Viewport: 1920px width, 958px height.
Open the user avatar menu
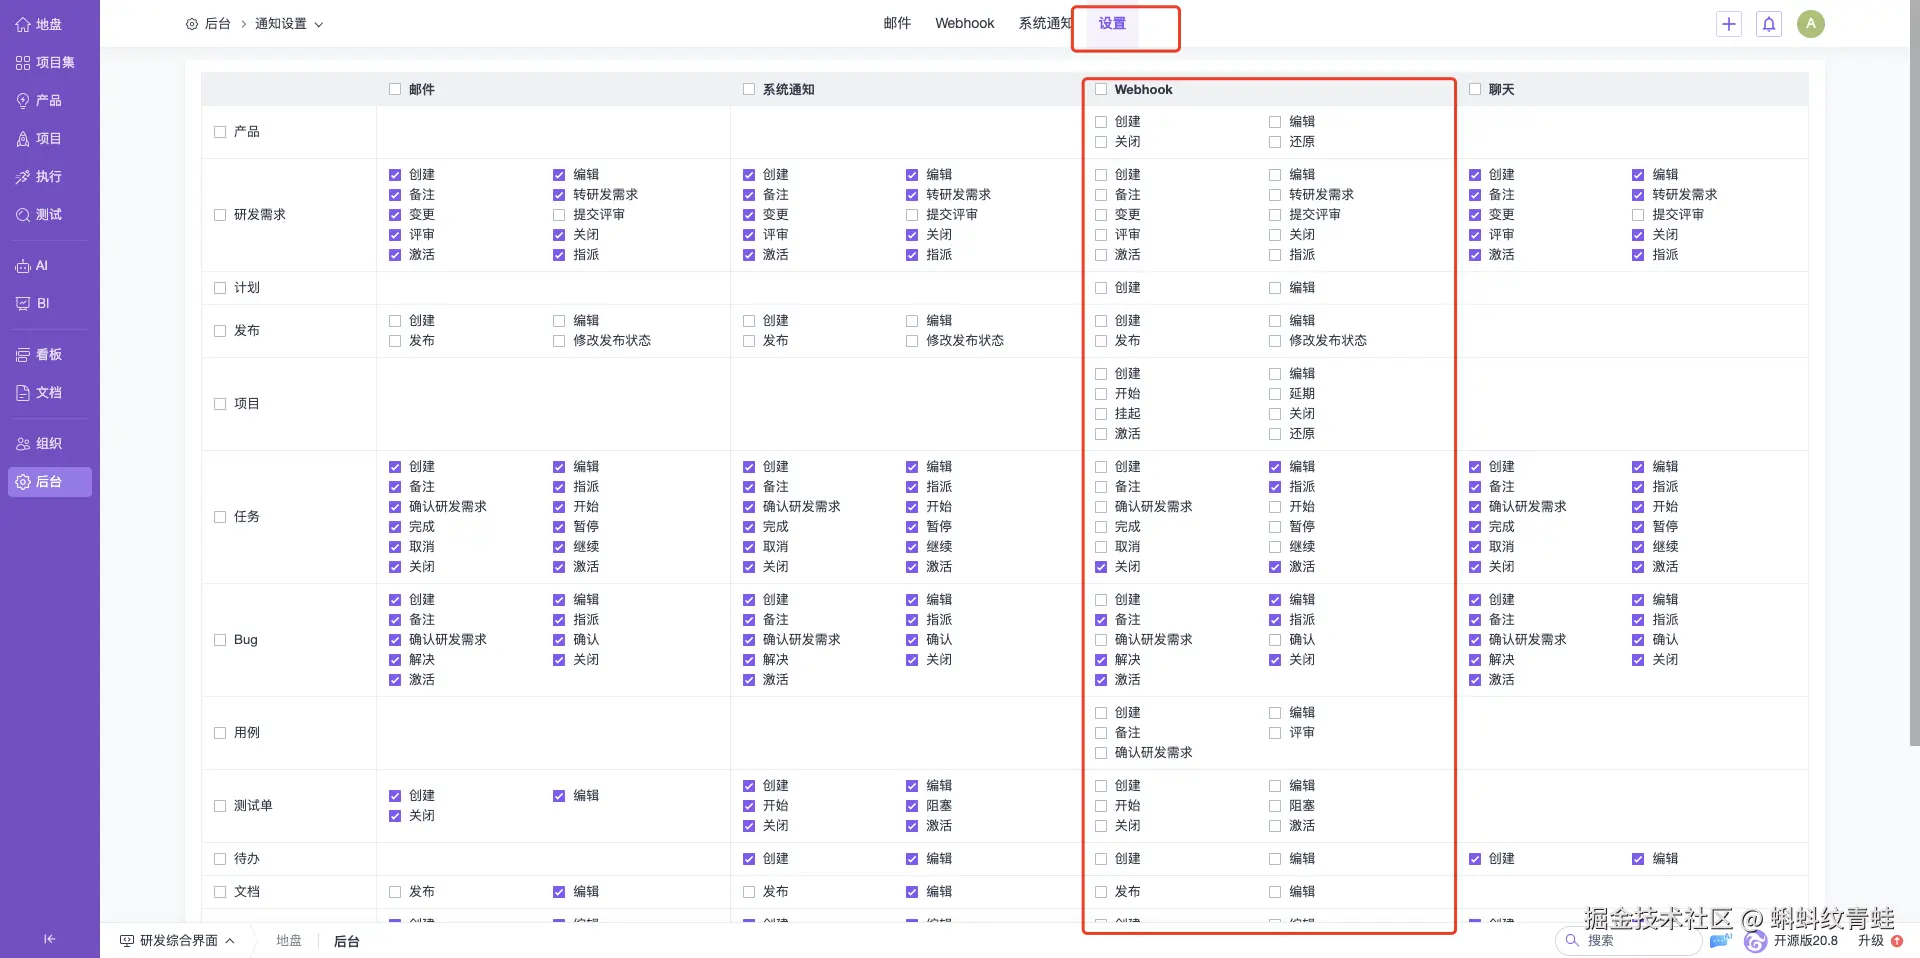tap(1811, 24)
